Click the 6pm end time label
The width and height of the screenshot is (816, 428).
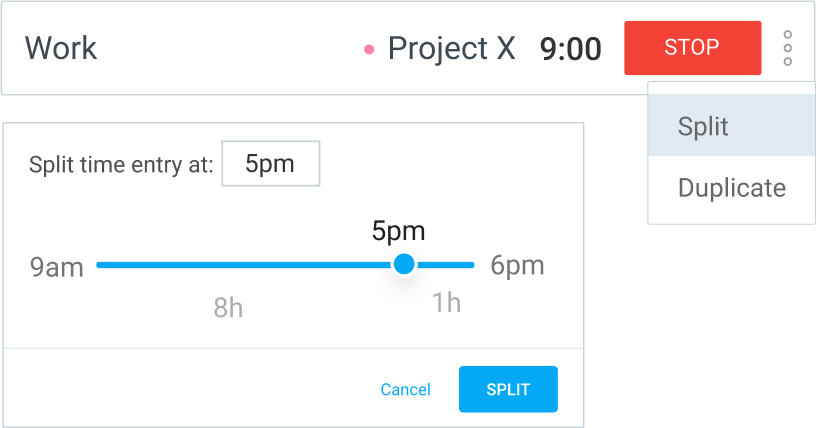point(517,266)
